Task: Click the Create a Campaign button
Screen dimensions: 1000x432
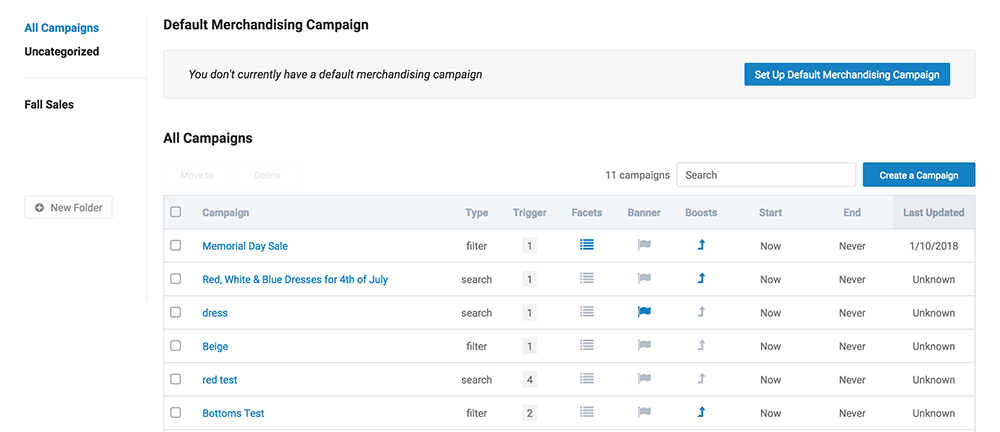Action: coord(918,175)
